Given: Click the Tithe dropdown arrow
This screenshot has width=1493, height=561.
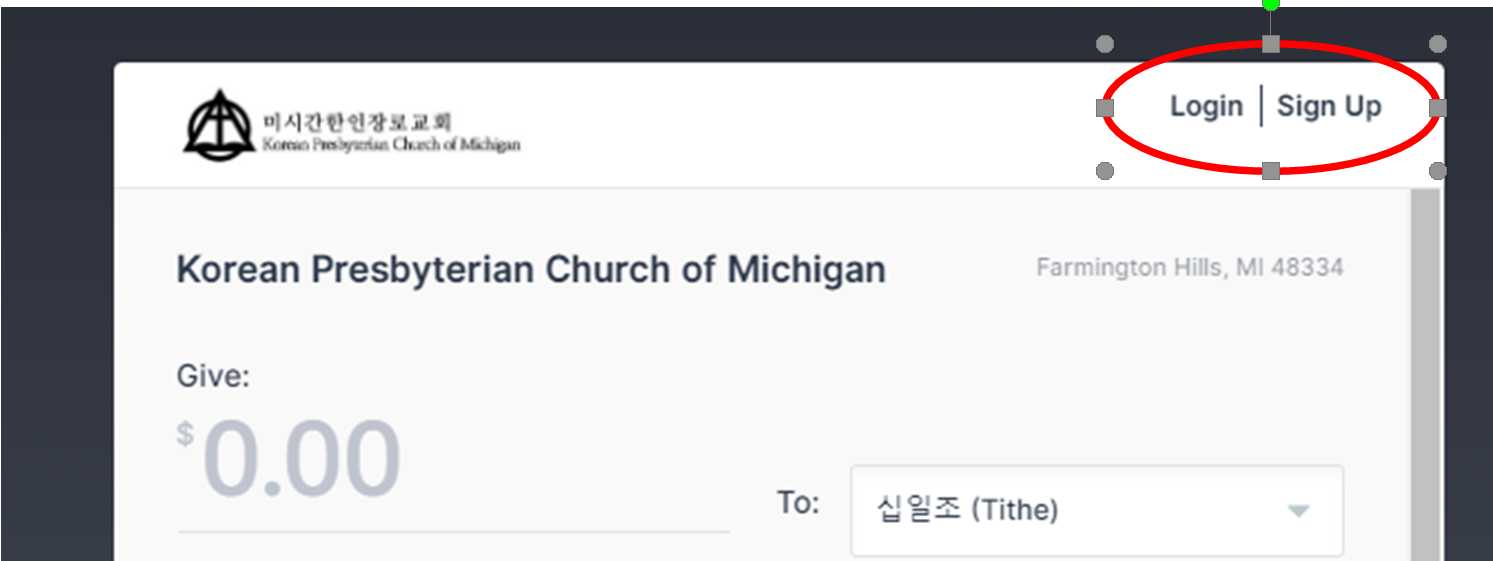Looking at the screenshot, I should [1298, 511].
